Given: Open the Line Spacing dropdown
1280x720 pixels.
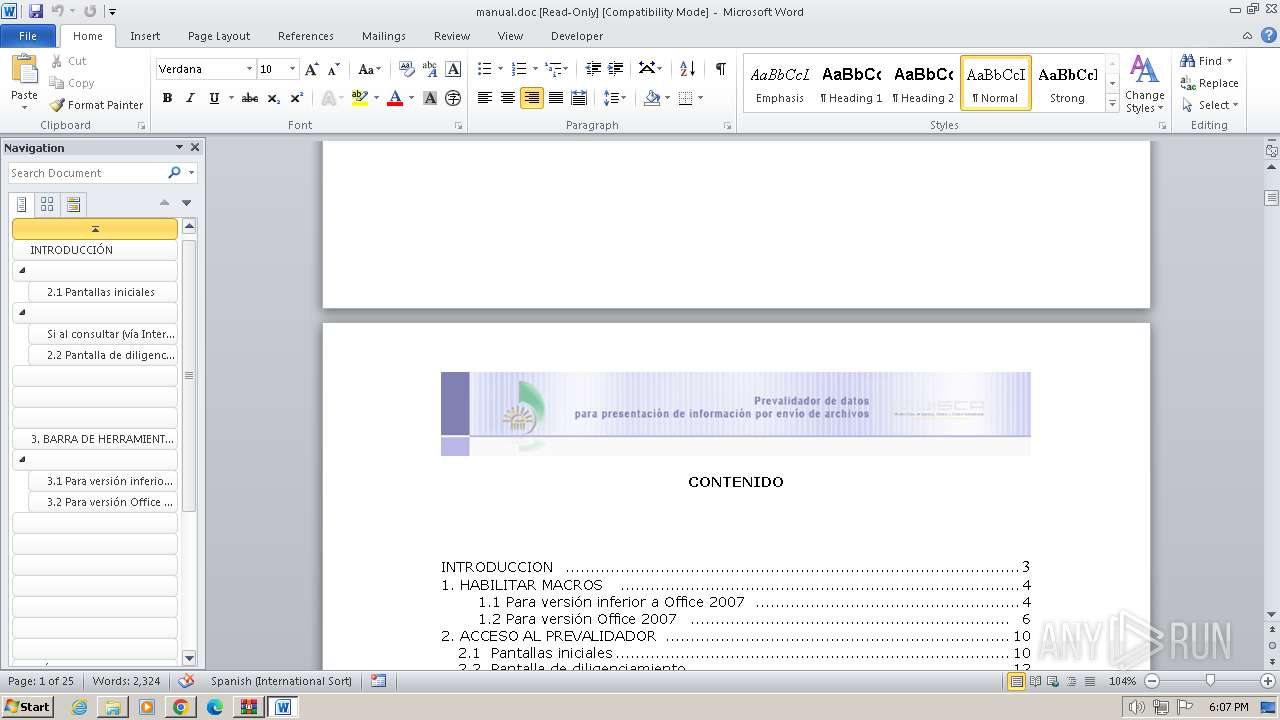Looking at the screenshot, I should [615, 98].
